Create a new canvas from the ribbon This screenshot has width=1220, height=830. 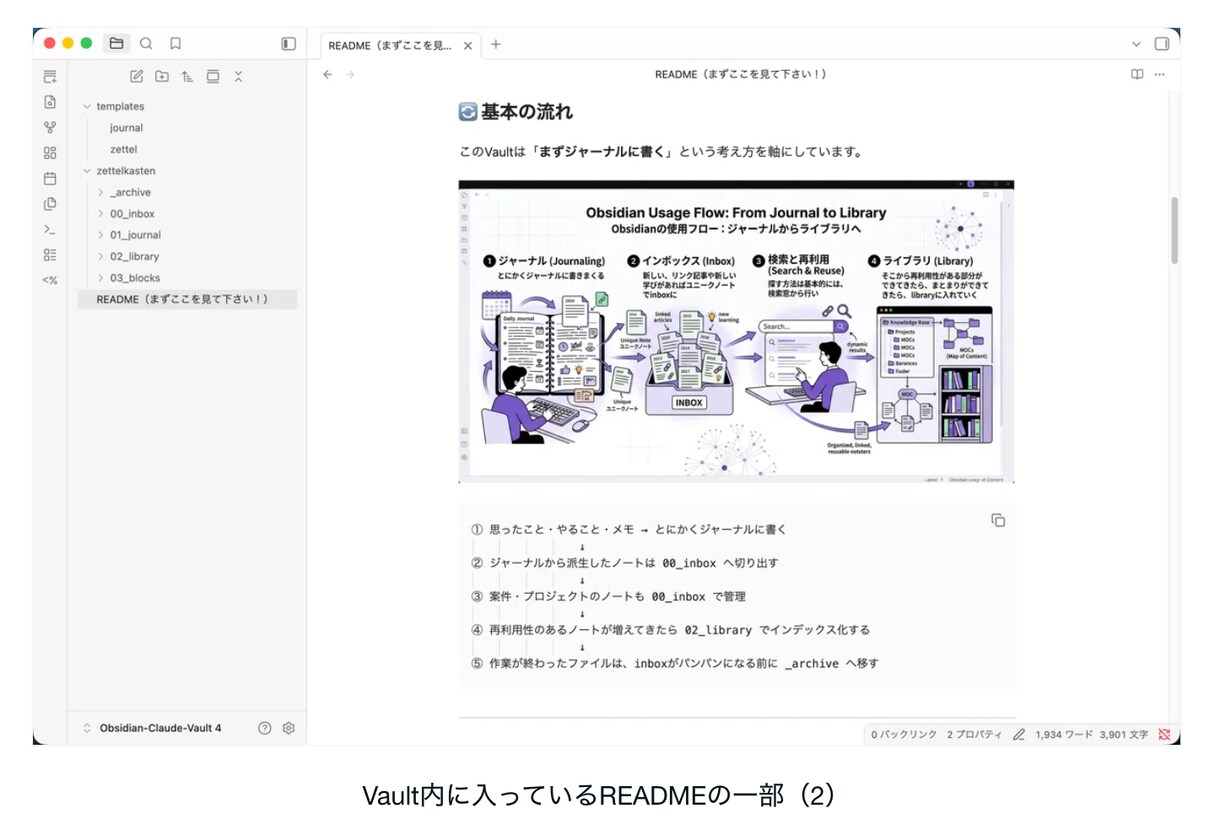(50, 153)
